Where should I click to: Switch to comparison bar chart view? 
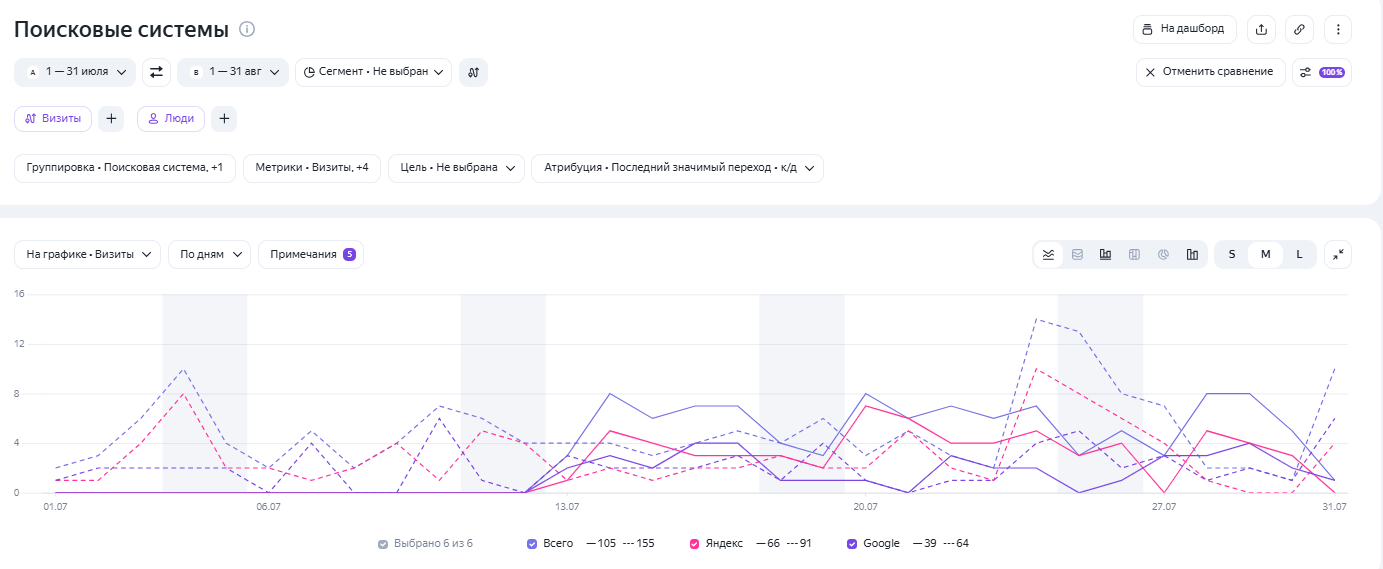click(x=1192, y=254)
